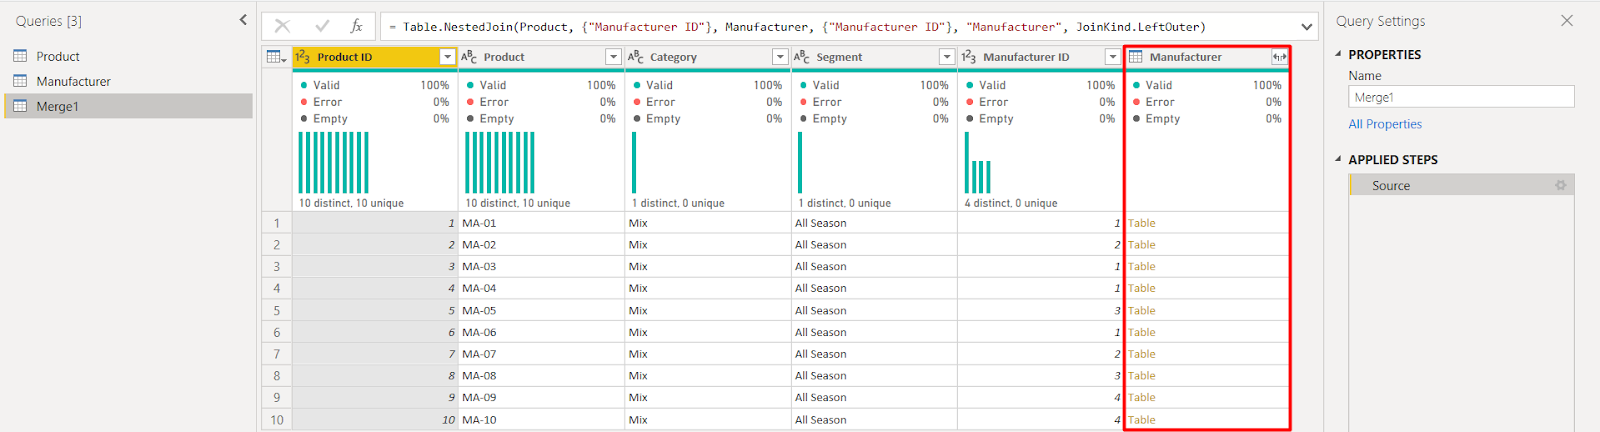Click the Table link in row 1
The image size is (1600, 432).
[x=1142, y=223]
